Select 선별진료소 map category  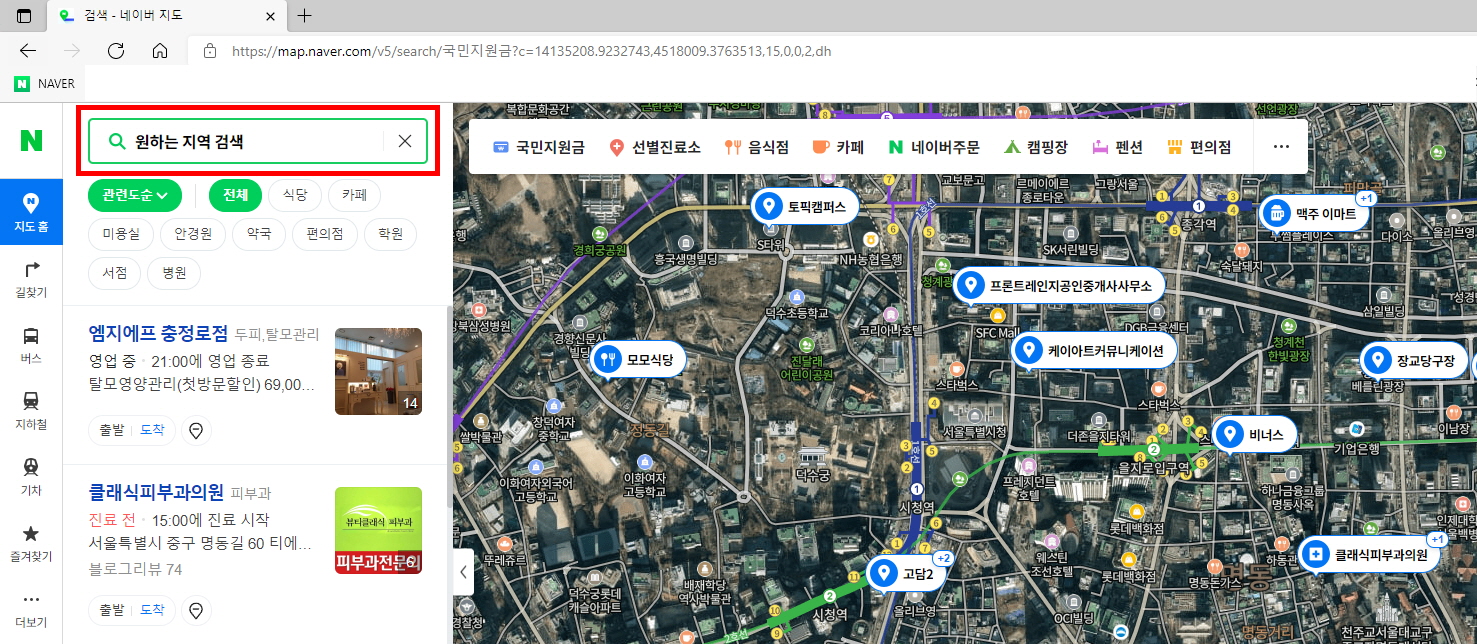pos(655,147)
